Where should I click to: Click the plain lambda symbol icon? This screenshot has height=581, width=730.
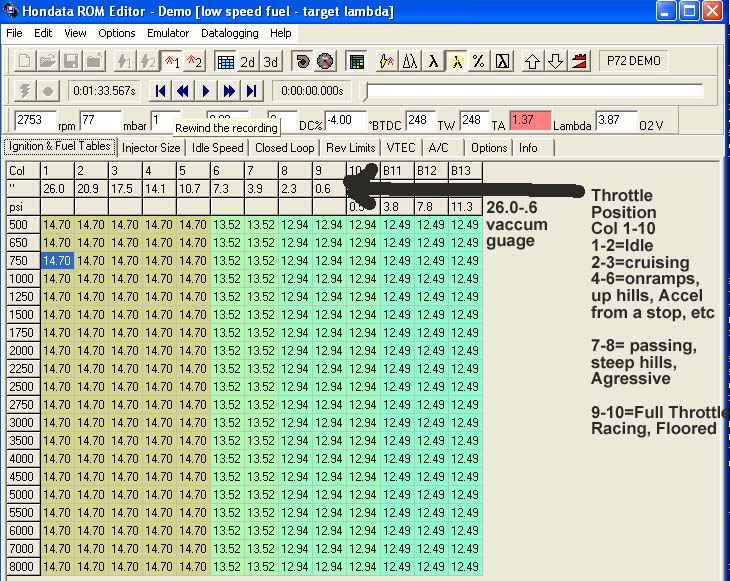pos(433,61)
